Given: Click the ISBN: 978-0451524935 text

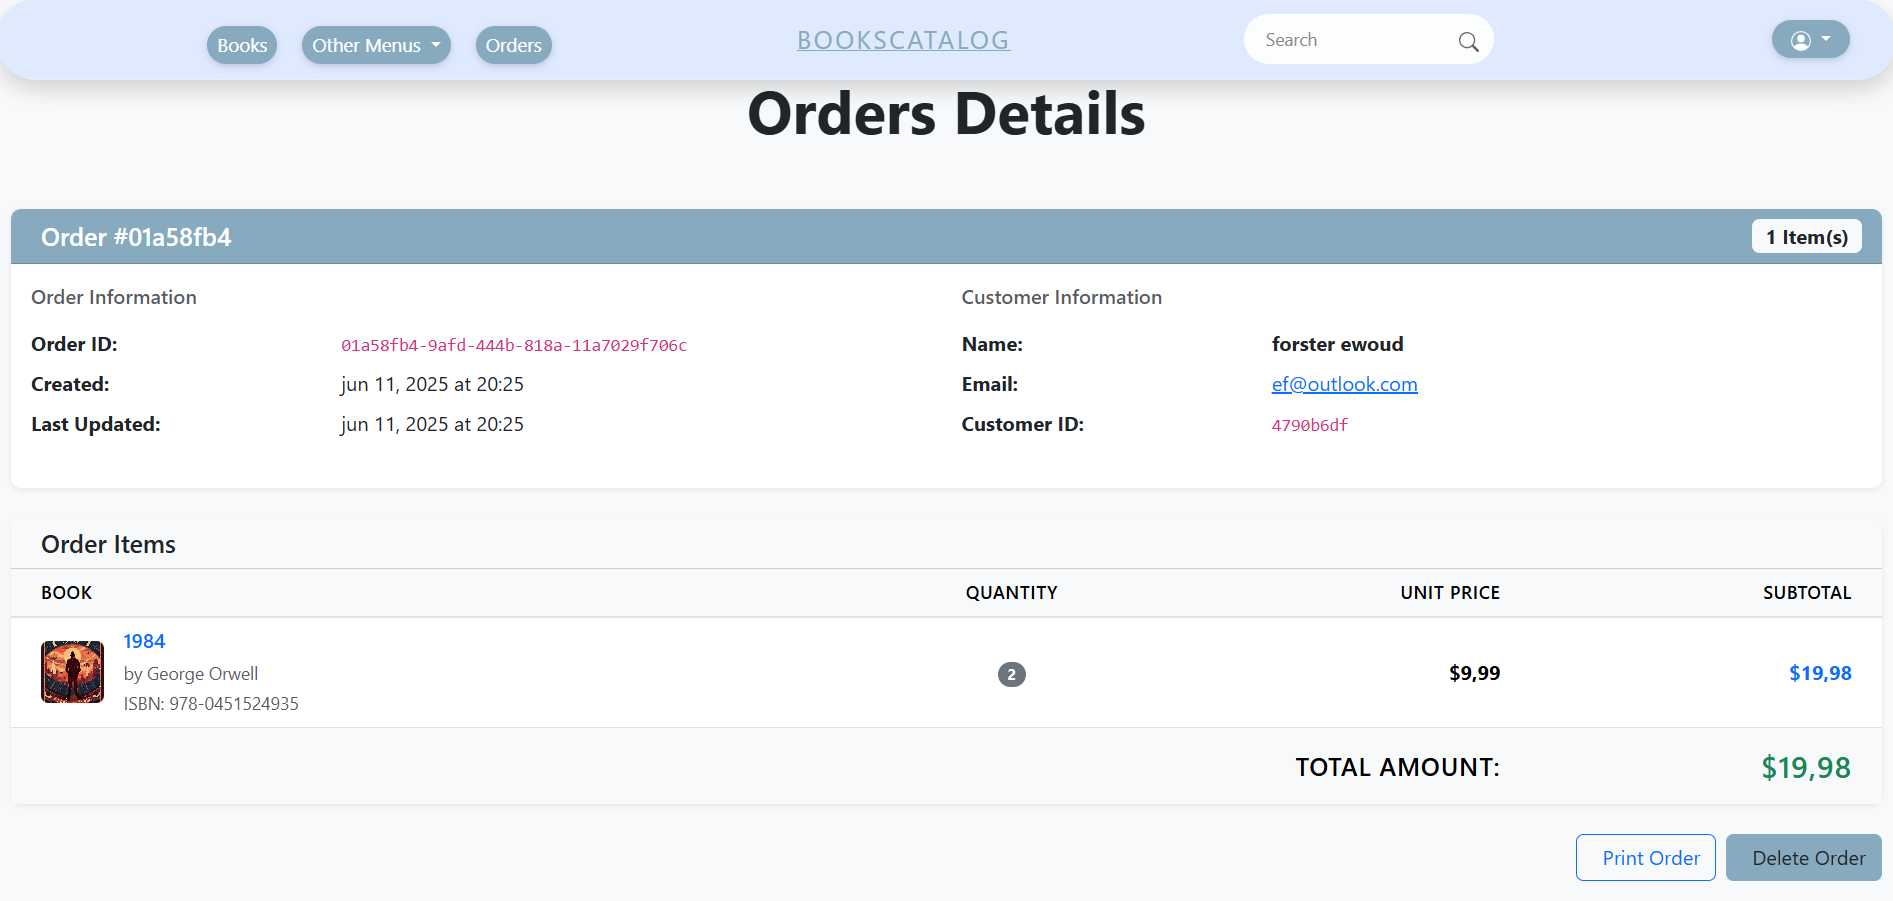Looking at the screenshot, I should coord(211,703).
